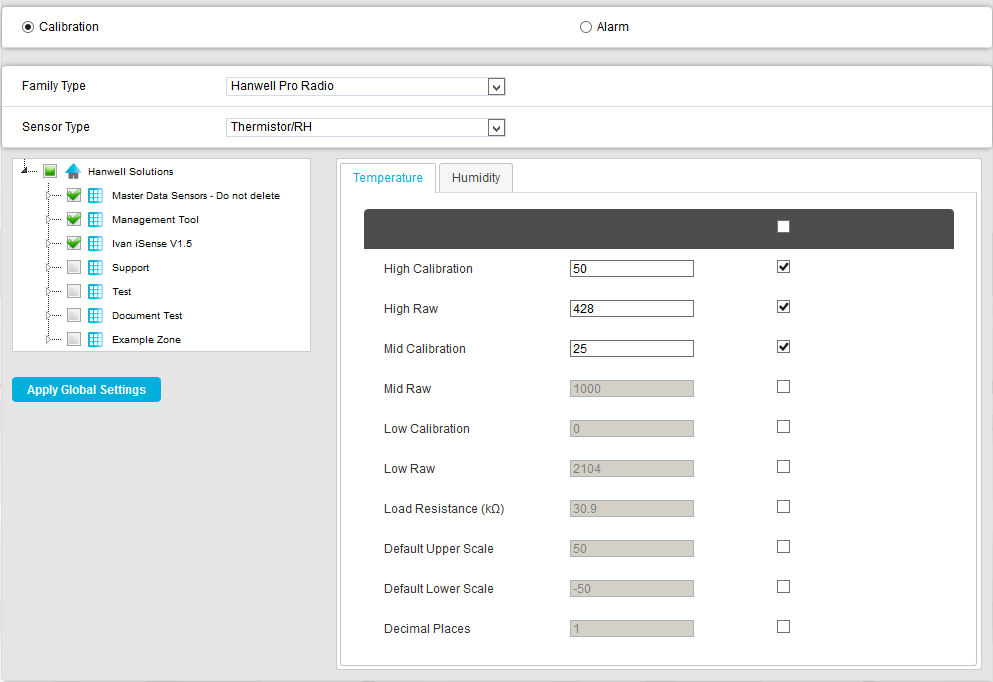
Task: Click the Apply Global Settings button
Action: [86, 390]
